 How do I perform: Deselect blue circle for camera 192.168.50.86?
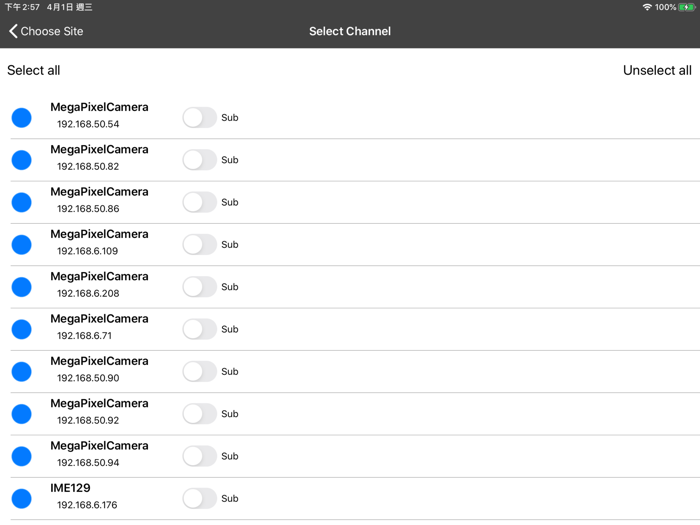(21, 202)
